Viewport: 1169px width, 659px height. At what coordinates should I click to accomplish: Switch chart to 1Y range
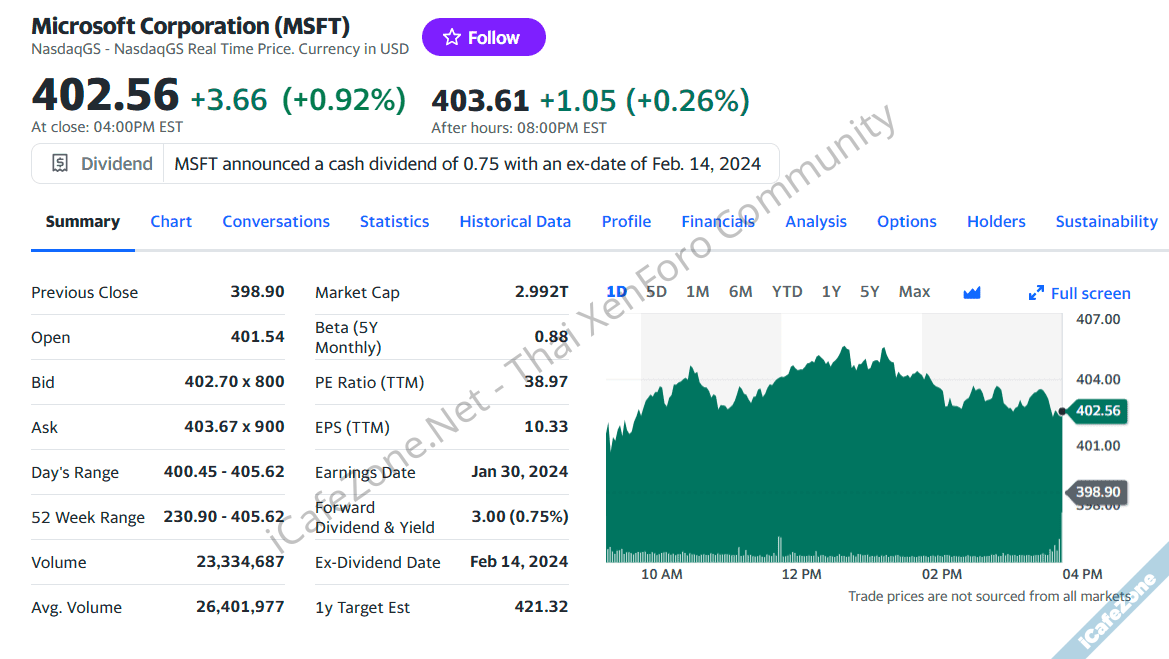point(831,292)
